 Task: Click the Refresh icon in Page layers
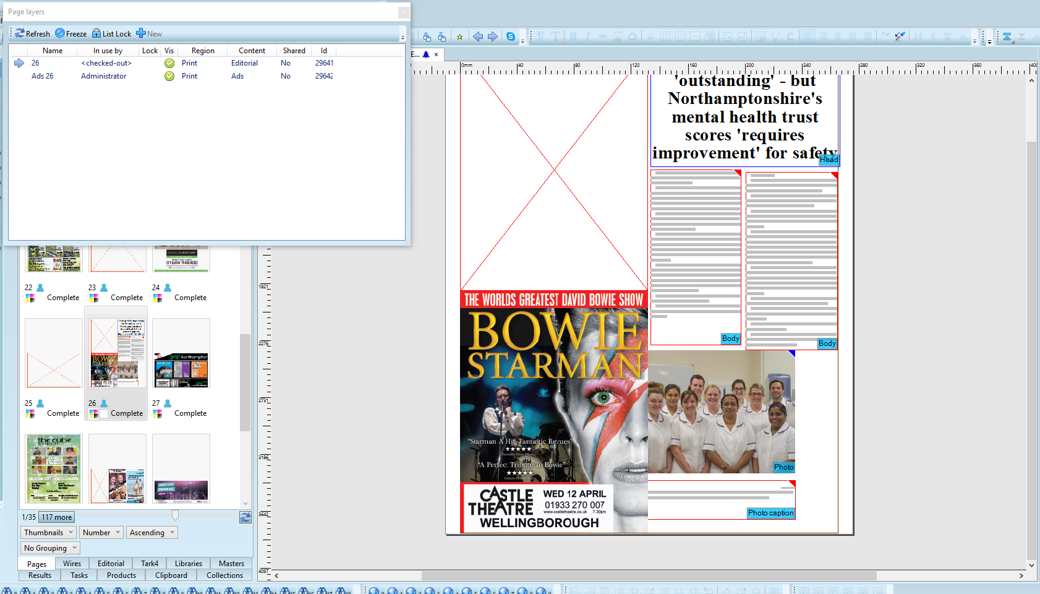(19, 33)
